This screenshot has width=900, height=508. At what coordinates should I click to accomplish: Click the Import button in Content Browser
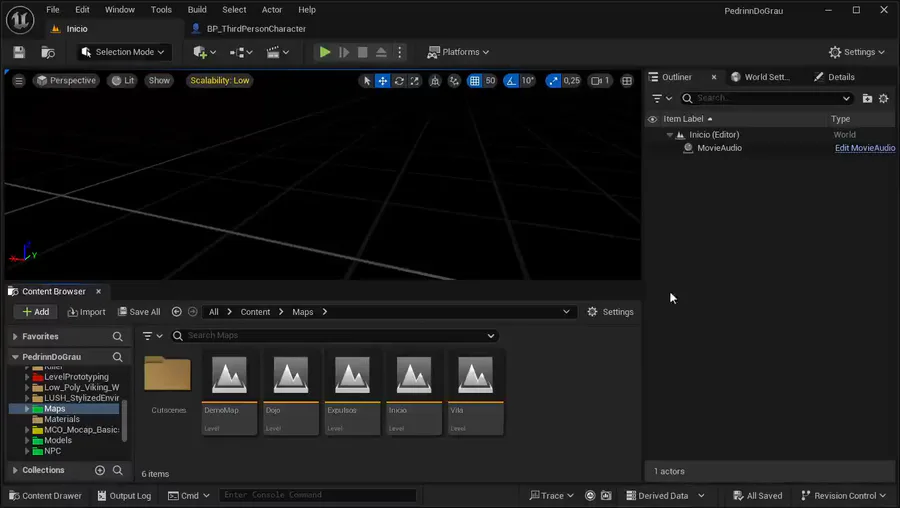point(86,312)
